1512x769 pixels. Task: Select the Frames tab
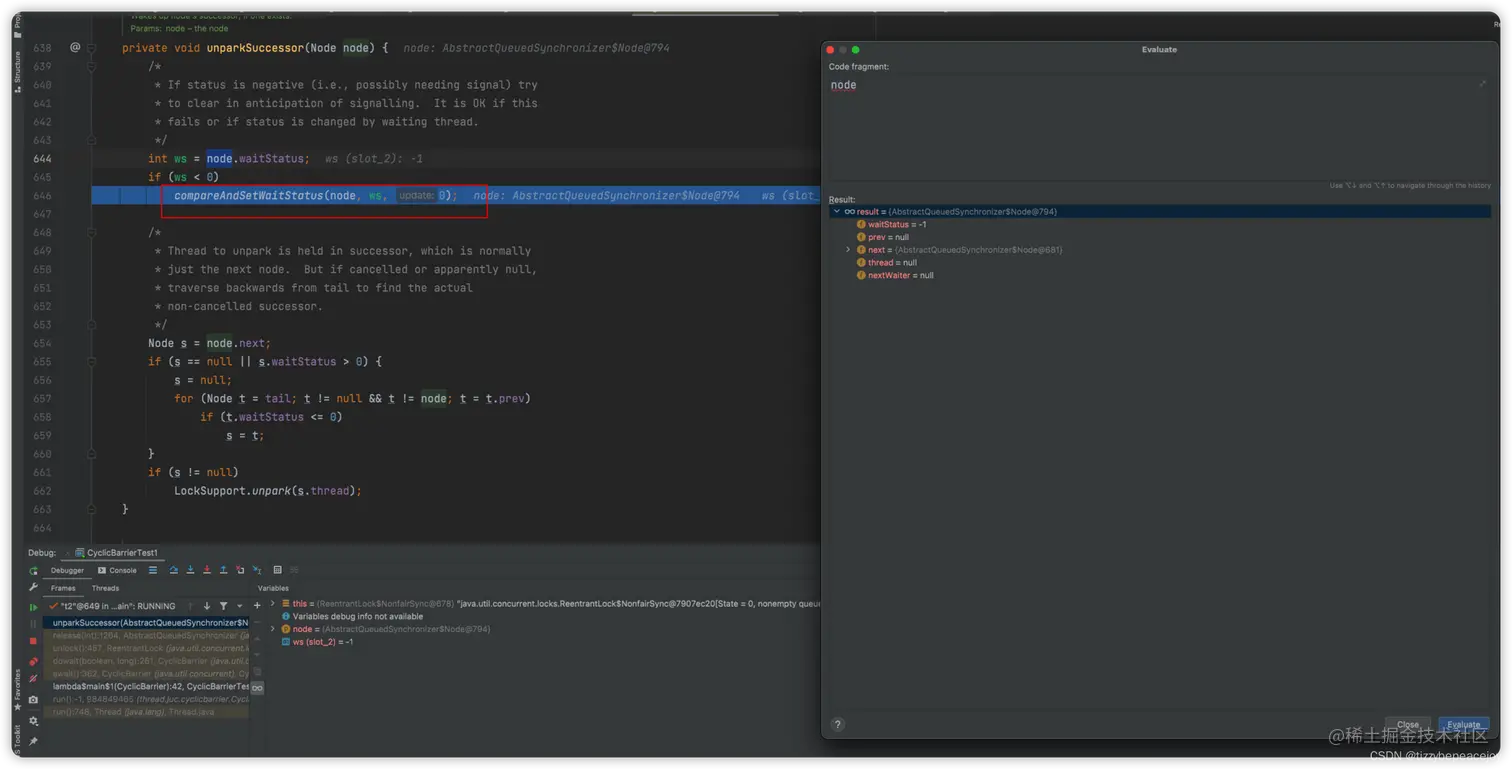[63, 588]
